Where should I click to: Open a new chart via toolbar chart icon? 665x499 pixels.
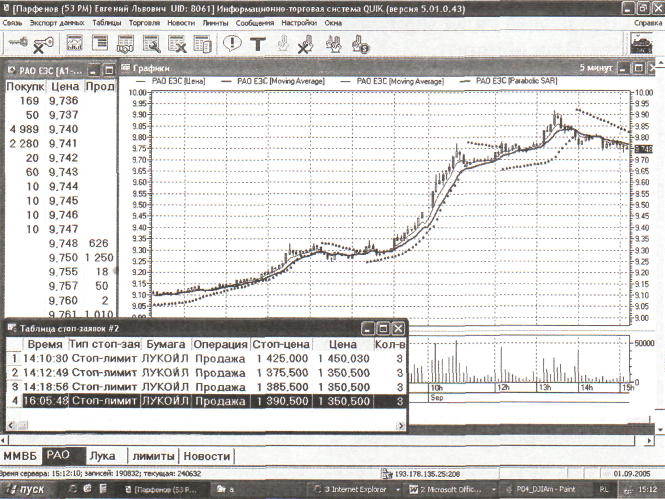click(x=75, y=43)
